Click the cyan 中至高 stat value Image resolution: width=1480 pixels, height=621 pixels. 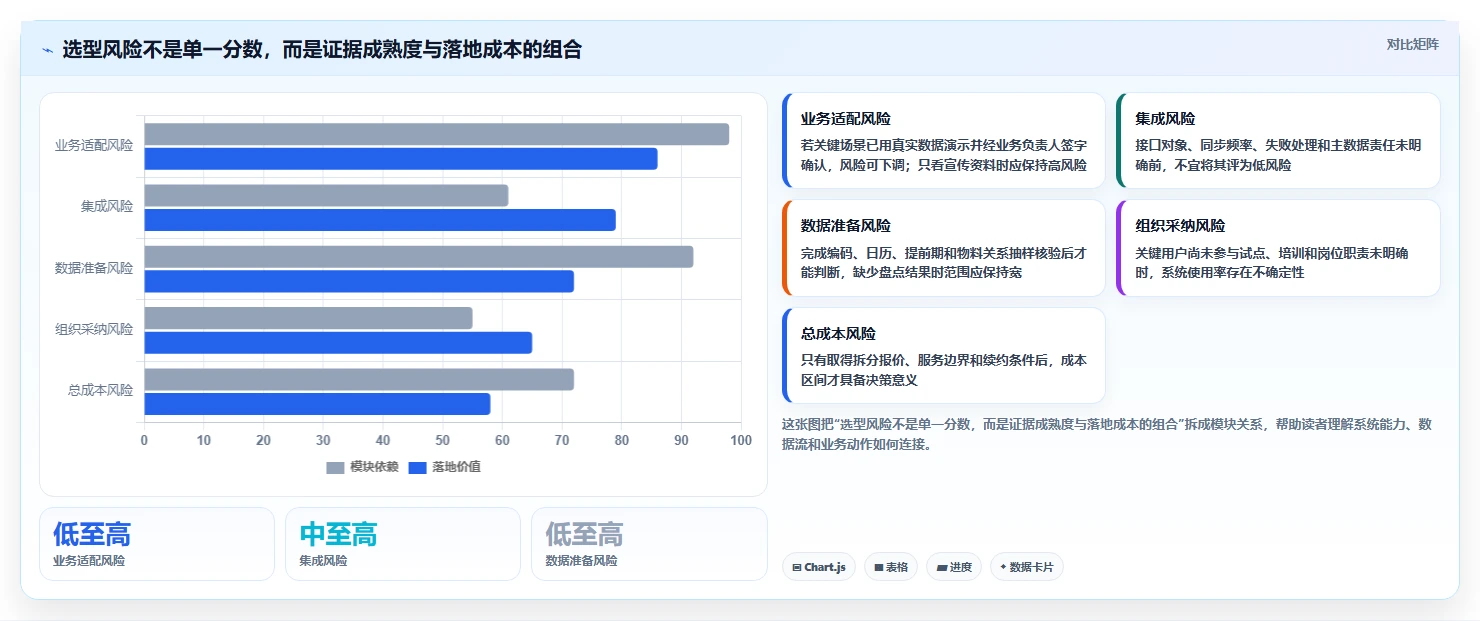pos(338,534)
